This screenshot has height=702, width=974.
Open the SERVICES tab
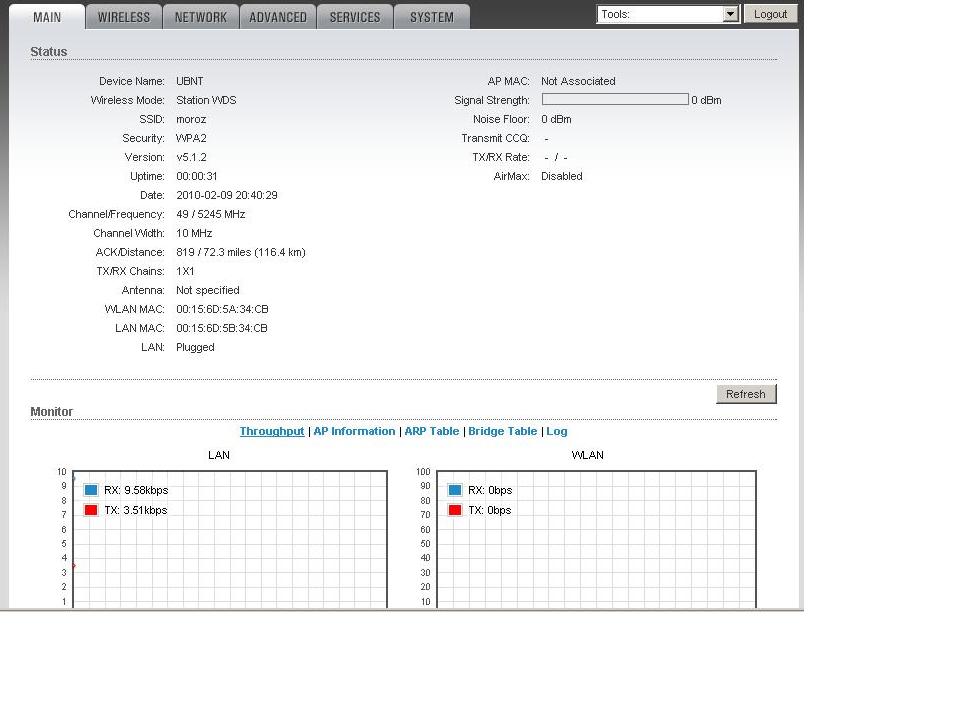coord(354,17)
